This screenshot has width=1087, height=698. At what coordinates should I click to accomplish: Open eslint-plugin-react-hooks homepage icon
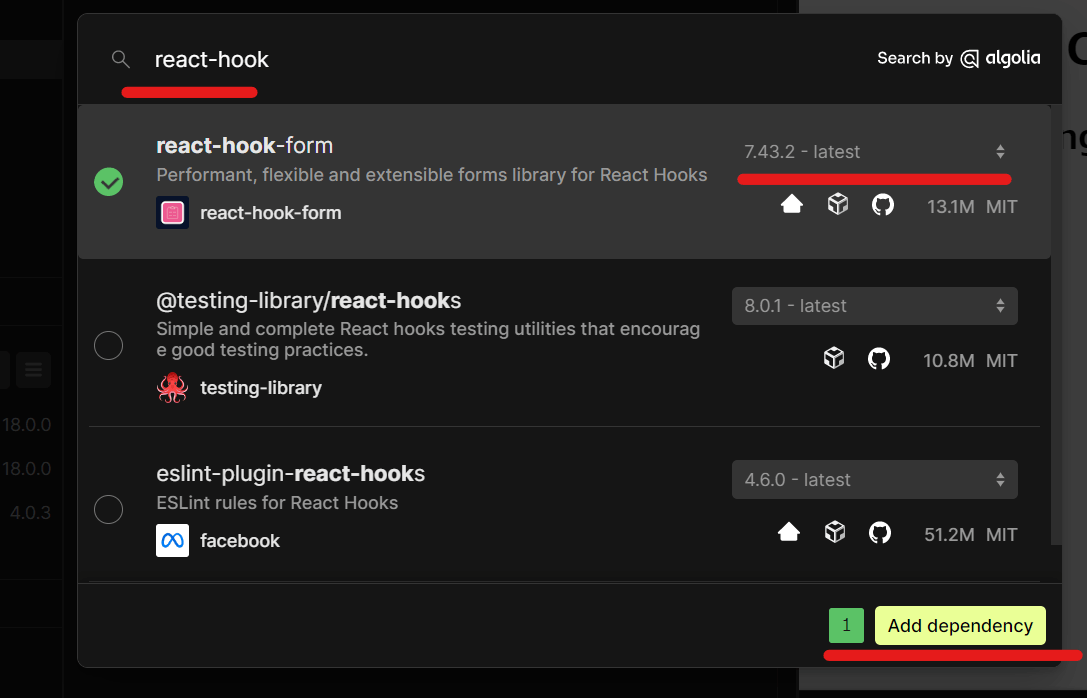point(789,532)
